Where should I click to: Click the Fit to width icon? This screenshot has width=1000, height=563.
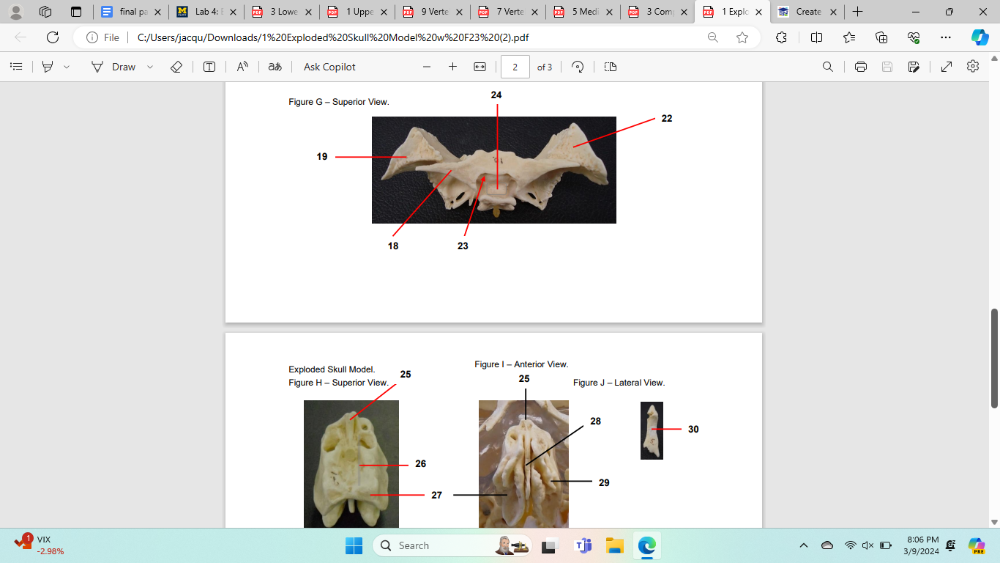(x=479, y=67)
